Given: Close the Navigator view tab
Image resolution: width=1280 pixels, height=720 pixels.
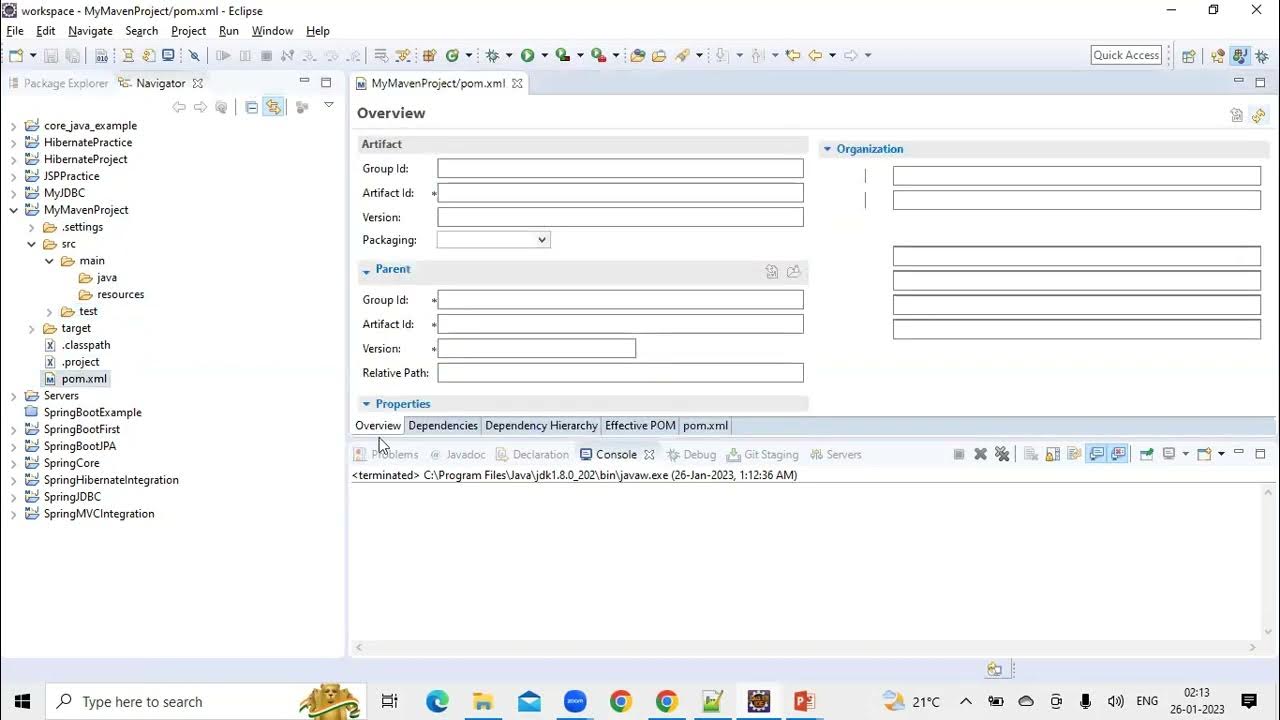Looking at the screenshot, I should click(x=198, y=83).
